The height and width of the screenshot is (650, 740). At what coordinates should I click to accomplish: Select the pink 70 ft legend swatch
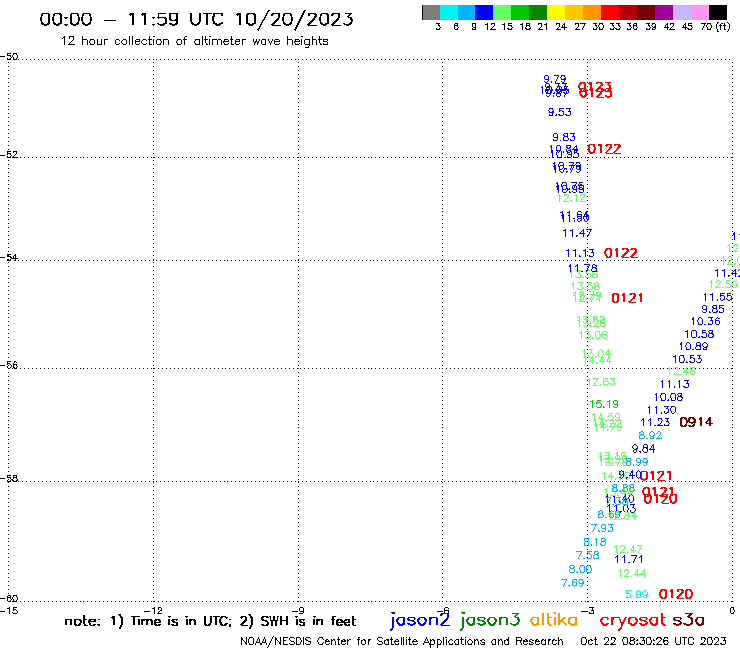(698, 12)
